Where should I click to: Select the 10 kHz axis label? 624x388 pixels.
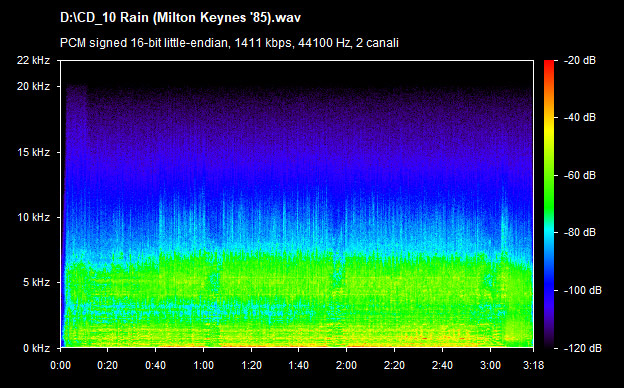click(x=33, y=217)
